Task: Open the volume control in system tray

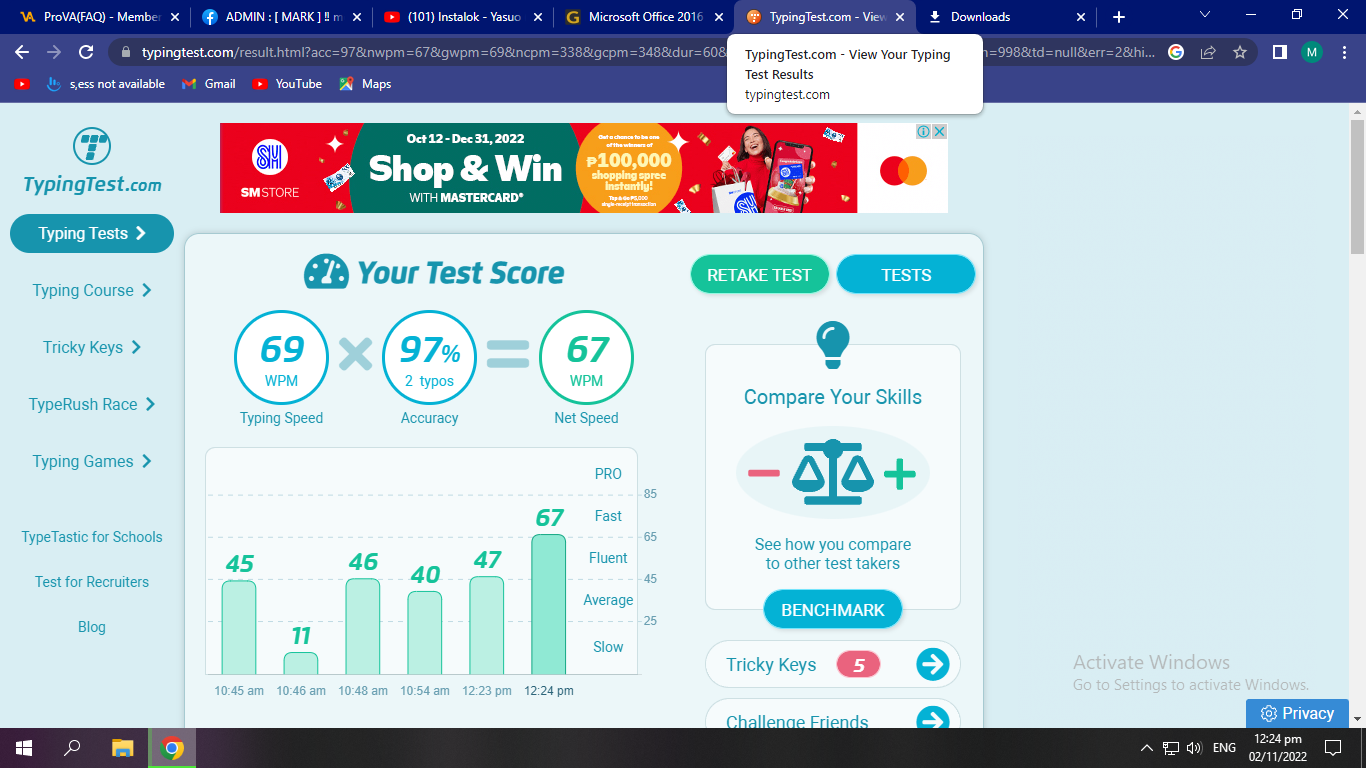Action: pyautogui.click(x=1194, y=748)
